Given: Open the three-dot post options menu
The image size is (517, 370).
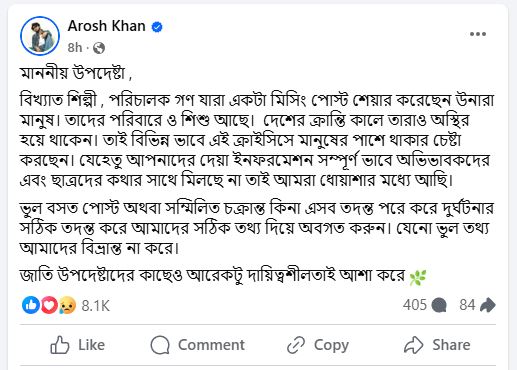Looking at the screenshot, I should point(478,34).
